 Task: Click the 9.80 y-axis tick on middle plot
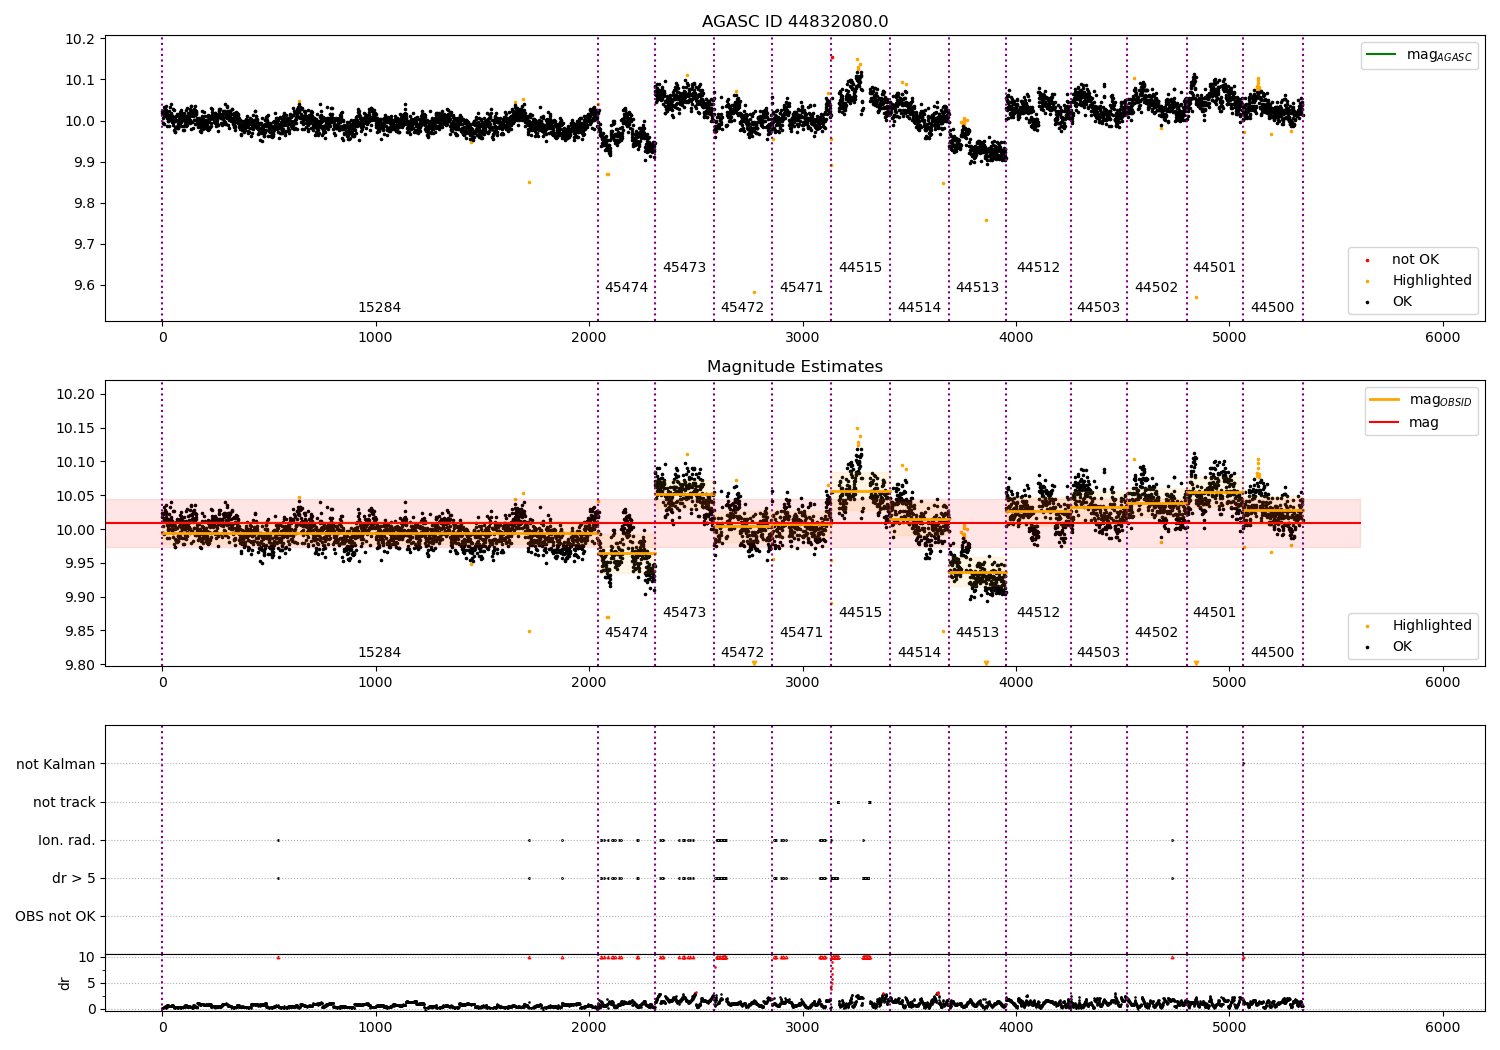pyautogui.click(x=80, y=665)
